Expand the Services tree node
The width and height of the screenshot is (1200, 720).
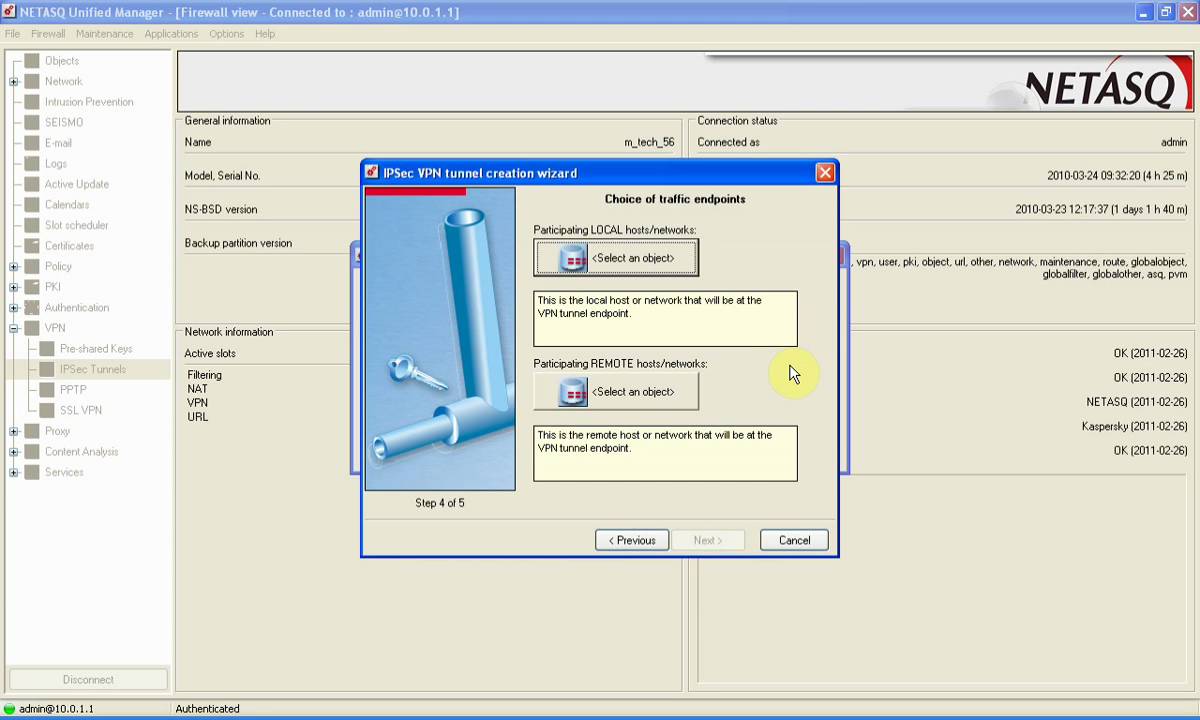pyautogui.click(x=14, y=473)
